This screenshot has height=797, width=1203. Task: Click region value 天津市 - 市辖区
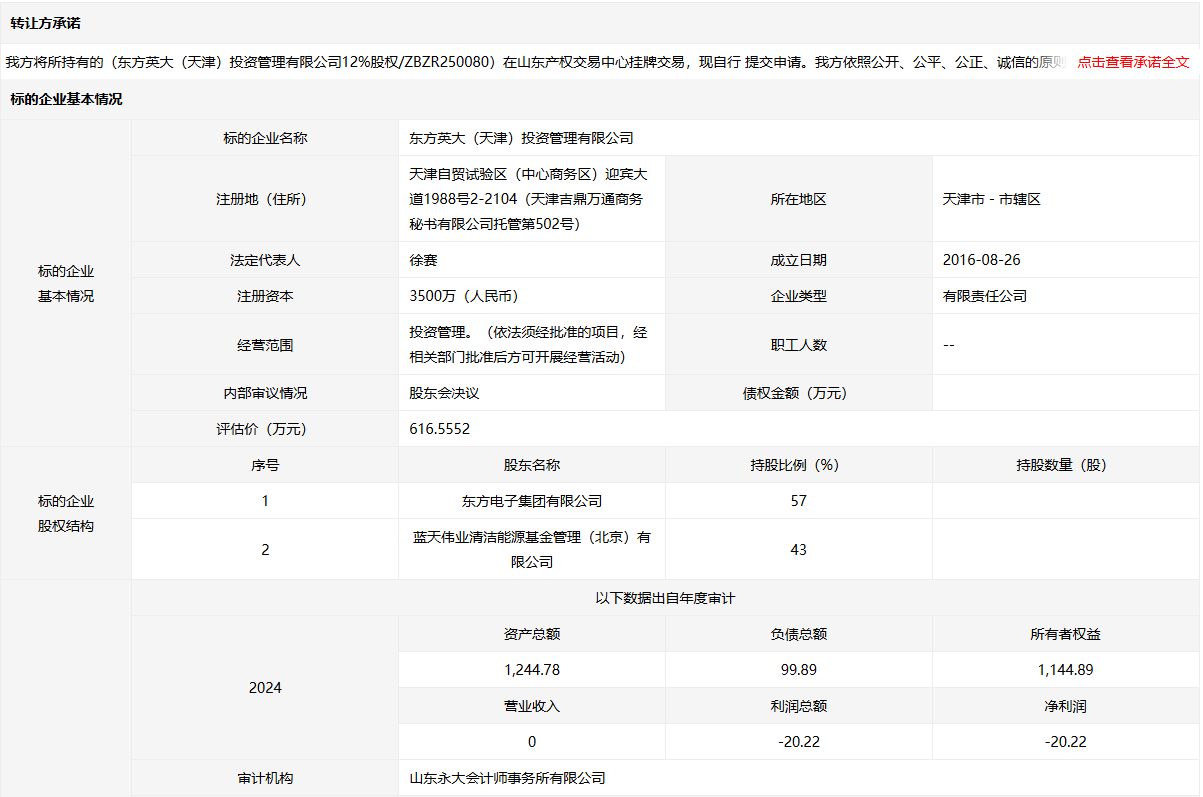click(991, 199)
